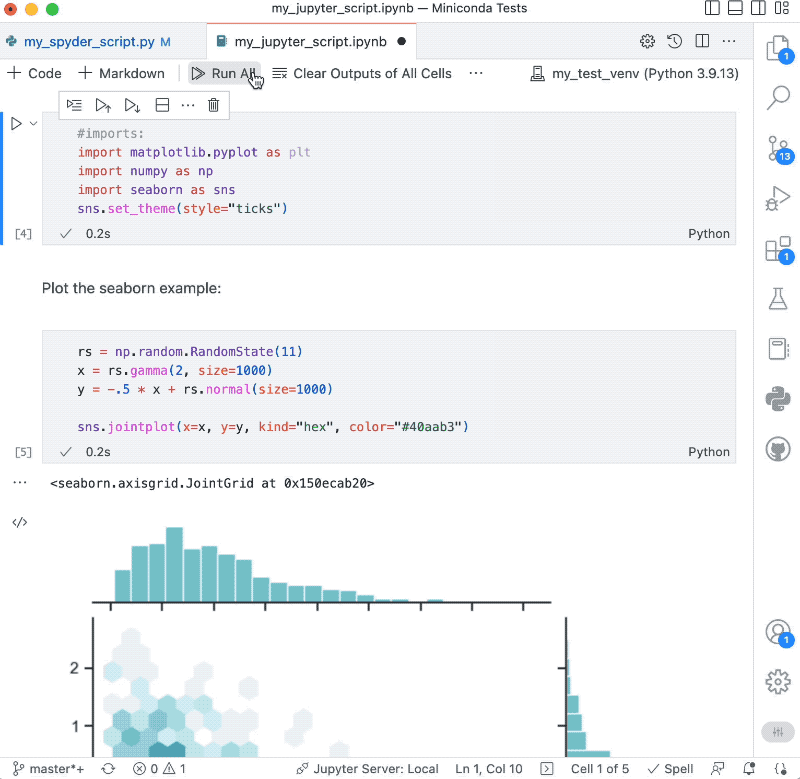
Task: Open more cell actions ellipsis in cell toolbar
Action: [188, 106]
